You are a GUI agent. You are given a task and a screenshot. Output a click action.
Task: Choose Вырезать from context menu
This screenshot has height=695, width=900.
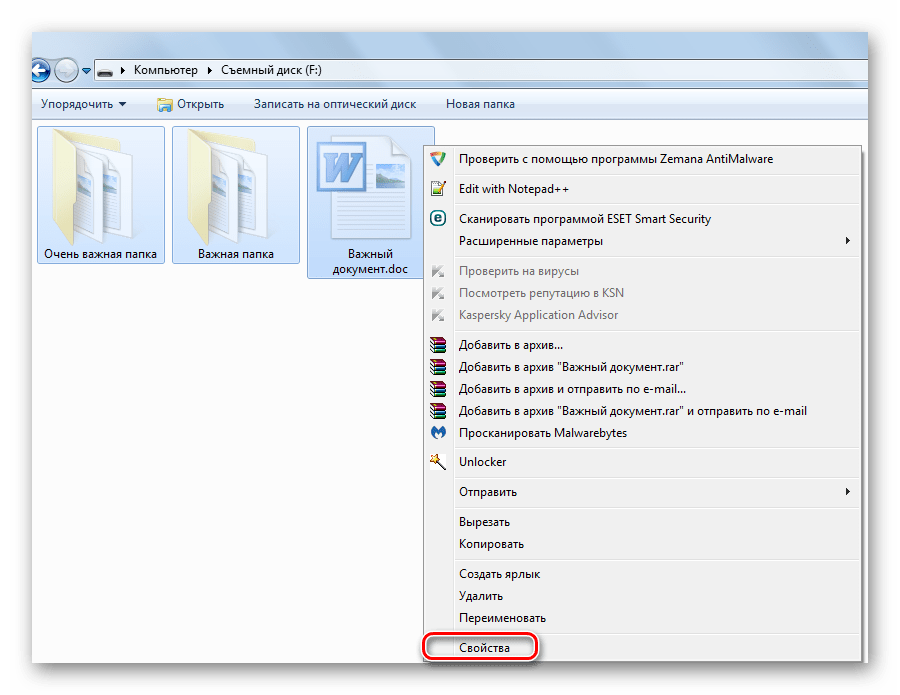(642, 522)
